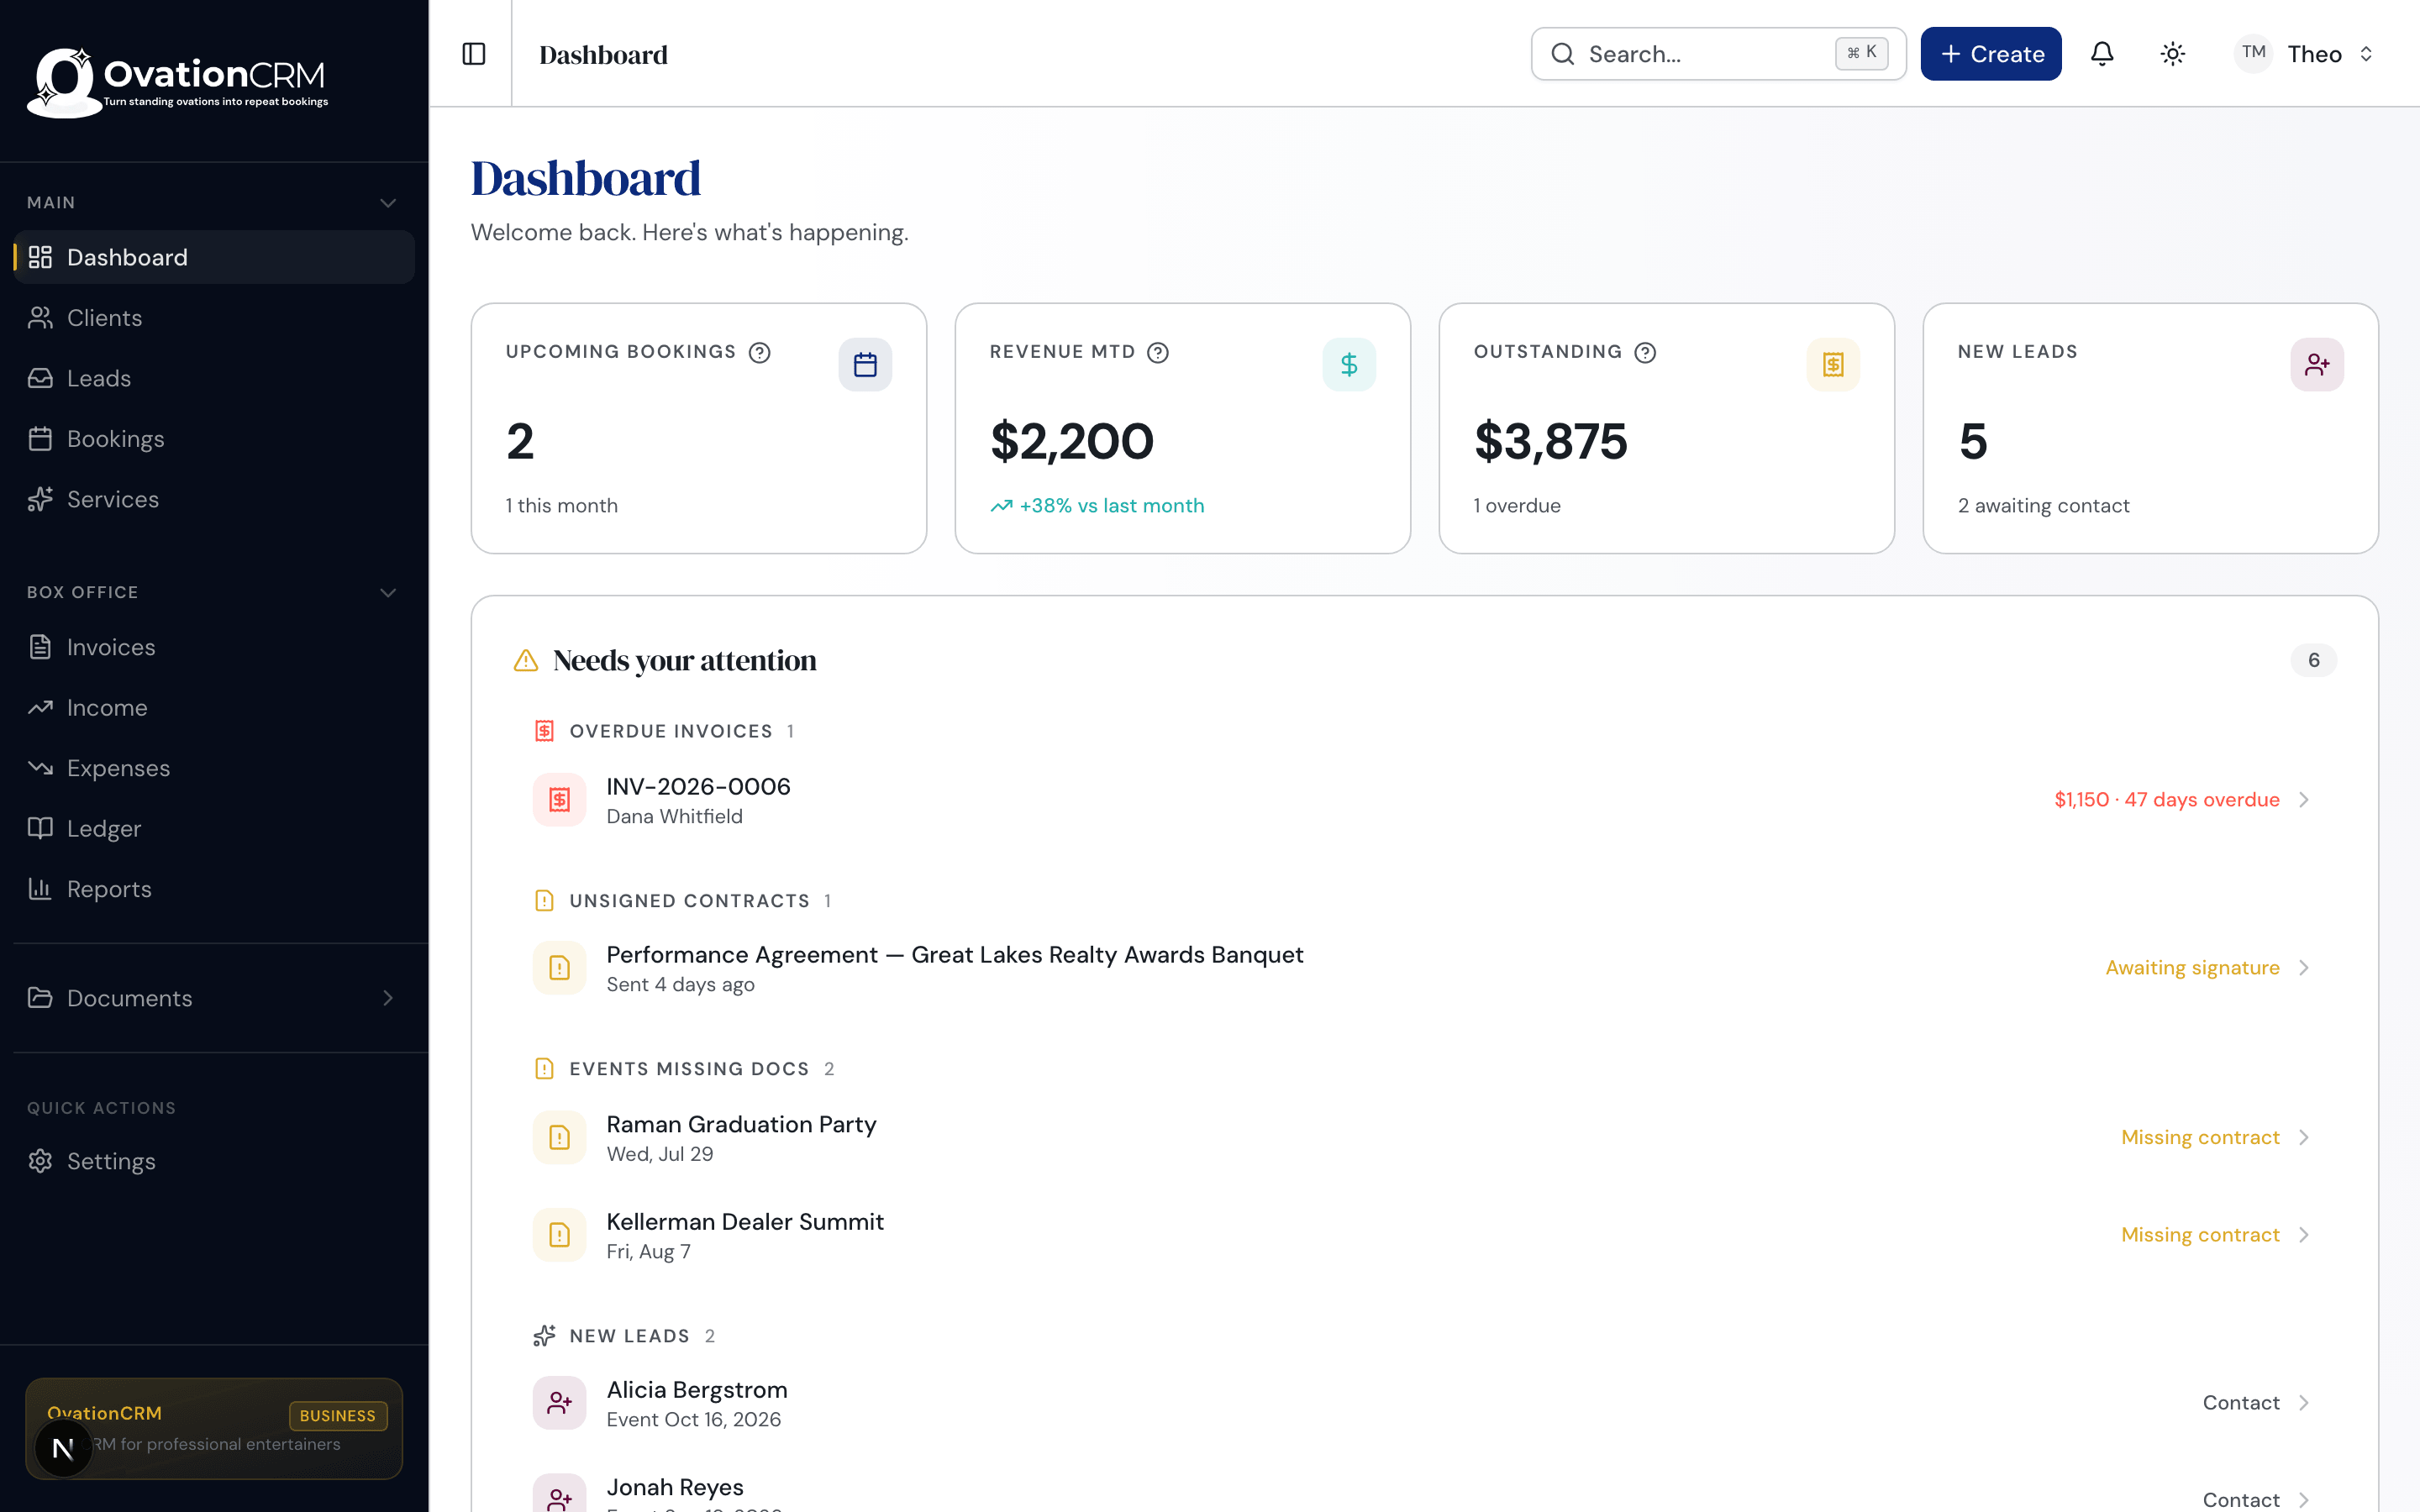Click the New Leads person-plus card icon

click(2317, 365)
